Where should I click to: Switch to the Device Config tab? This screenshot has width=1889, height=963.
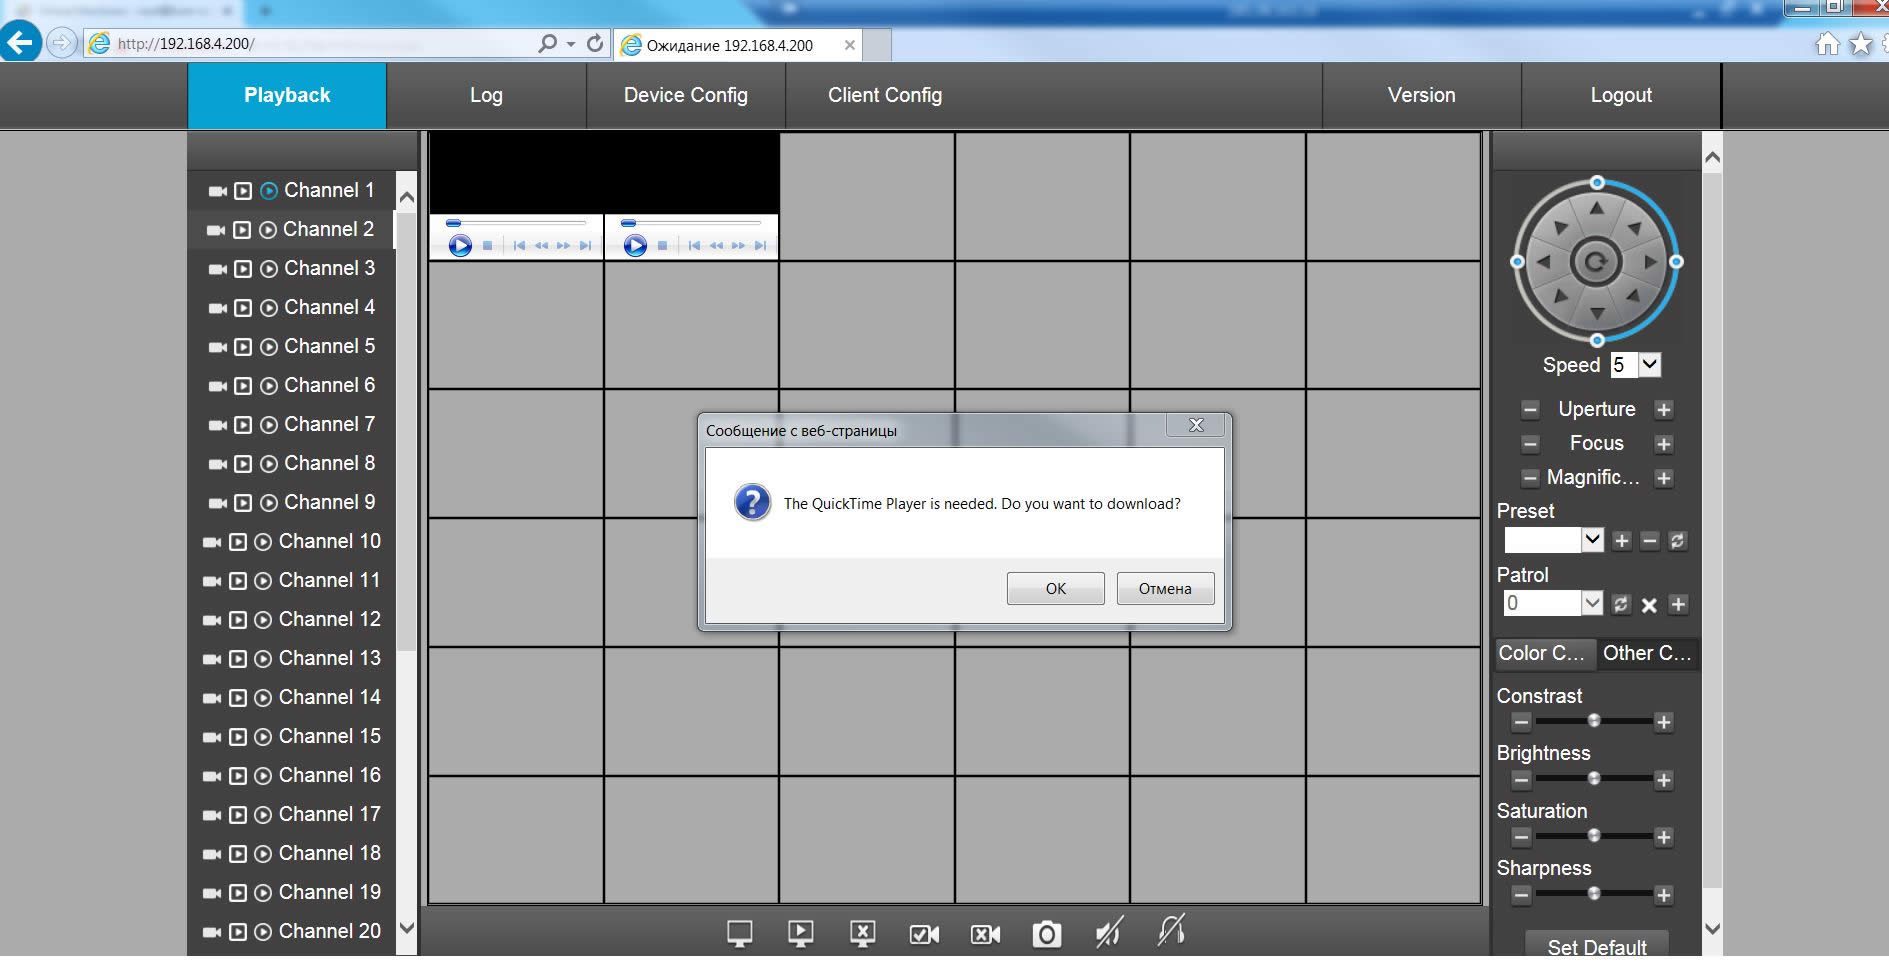point(686,95)
